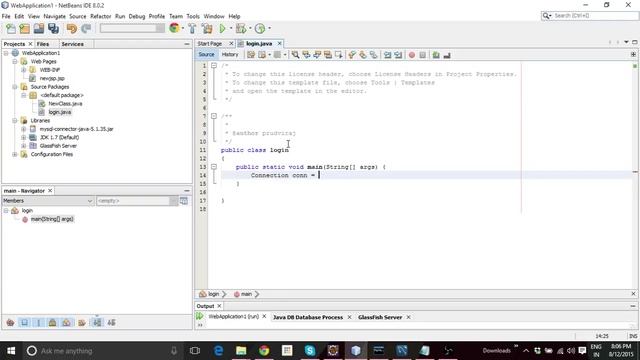Click the red Start Macro Recording icon
The width and height of the screenshot is (640, 360).
(412, 55)
